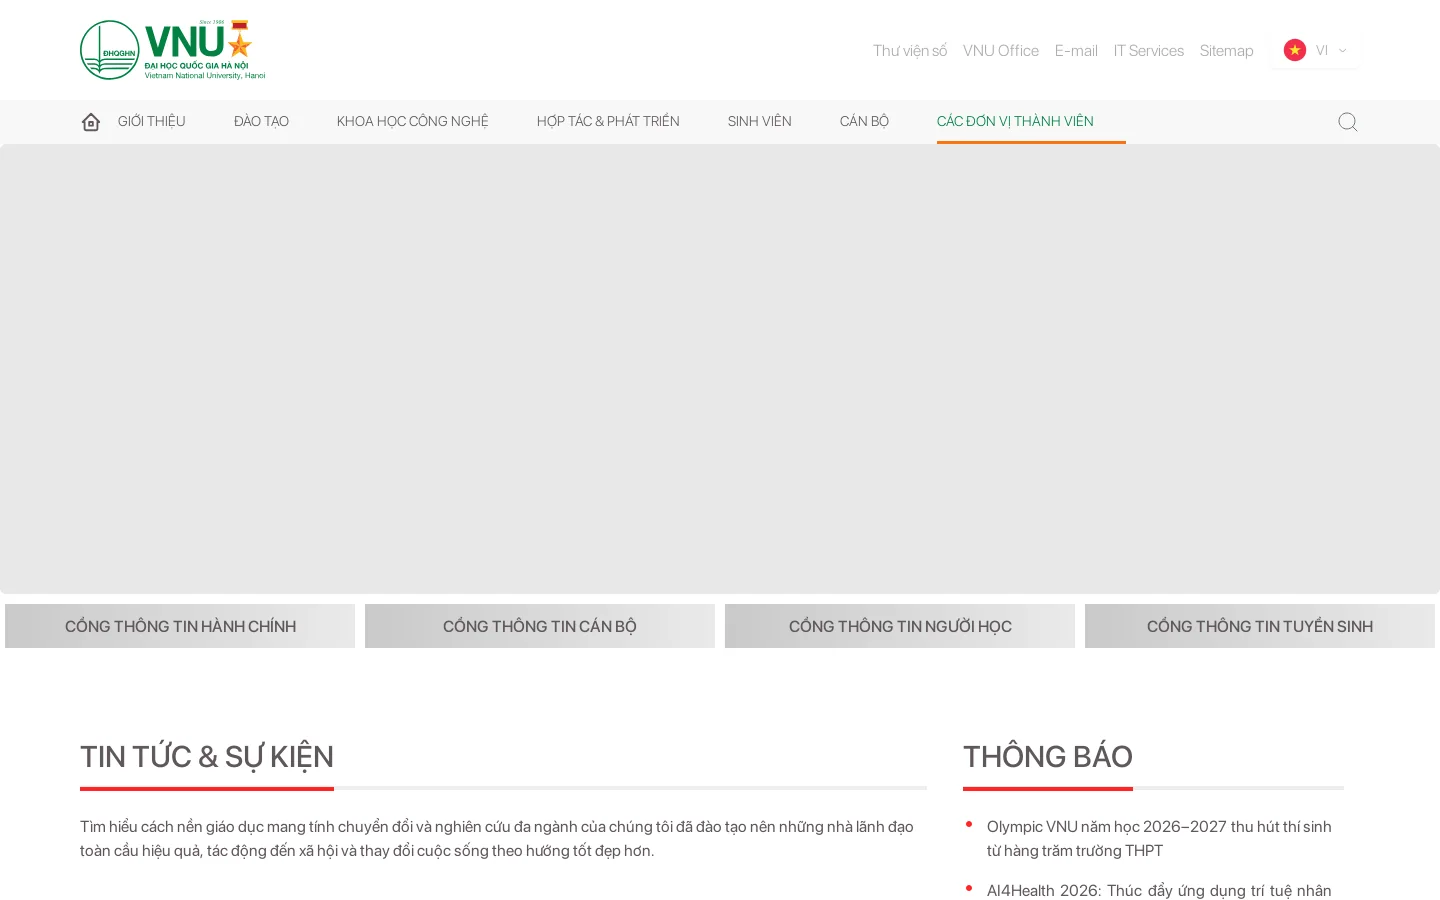Open the E-mail link

1076,50
